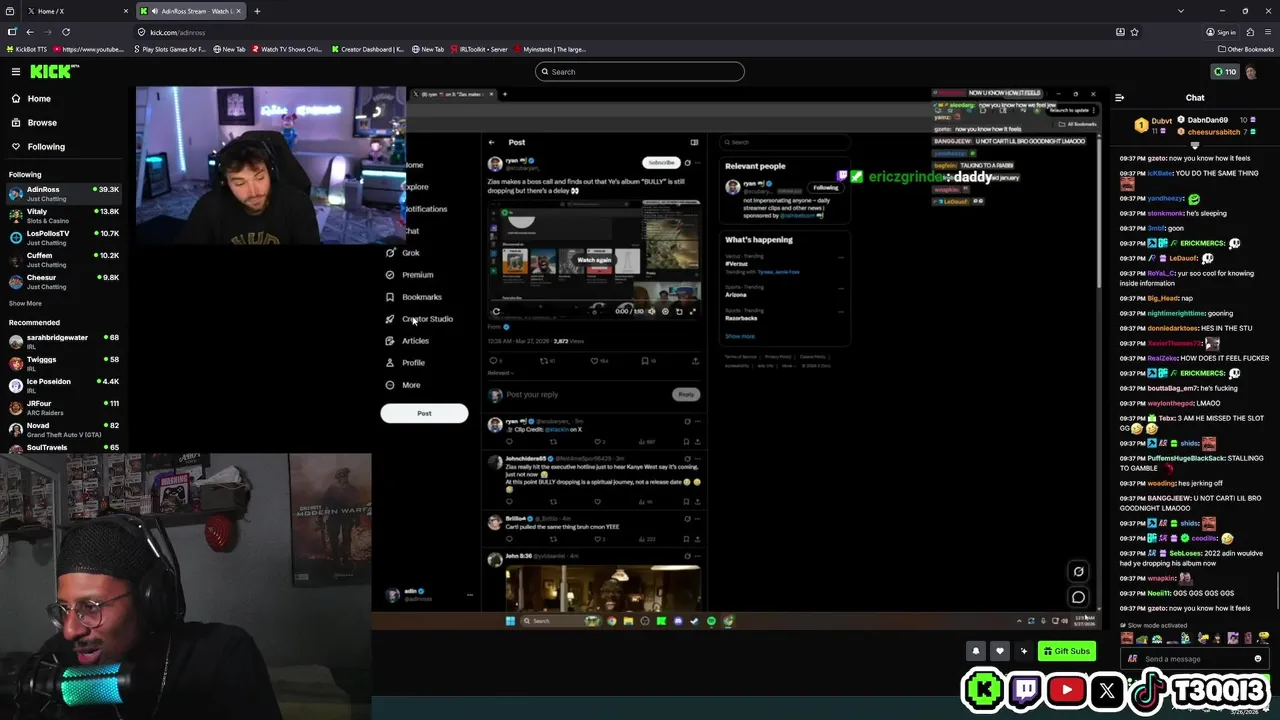Open the user profile avatar menu
Image resolution: width=1280 pixels, height=720 pixels.
tap(1252, 71)
